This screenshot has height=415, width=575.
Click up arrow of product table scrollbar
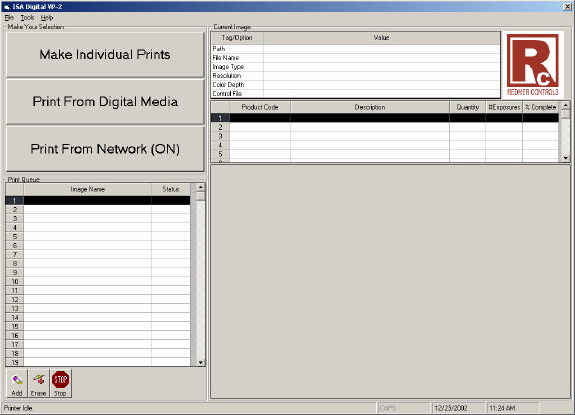(x=566, y=106)
